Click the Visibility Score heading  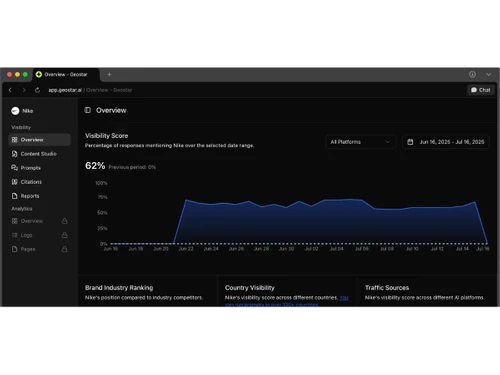[106, 136]
